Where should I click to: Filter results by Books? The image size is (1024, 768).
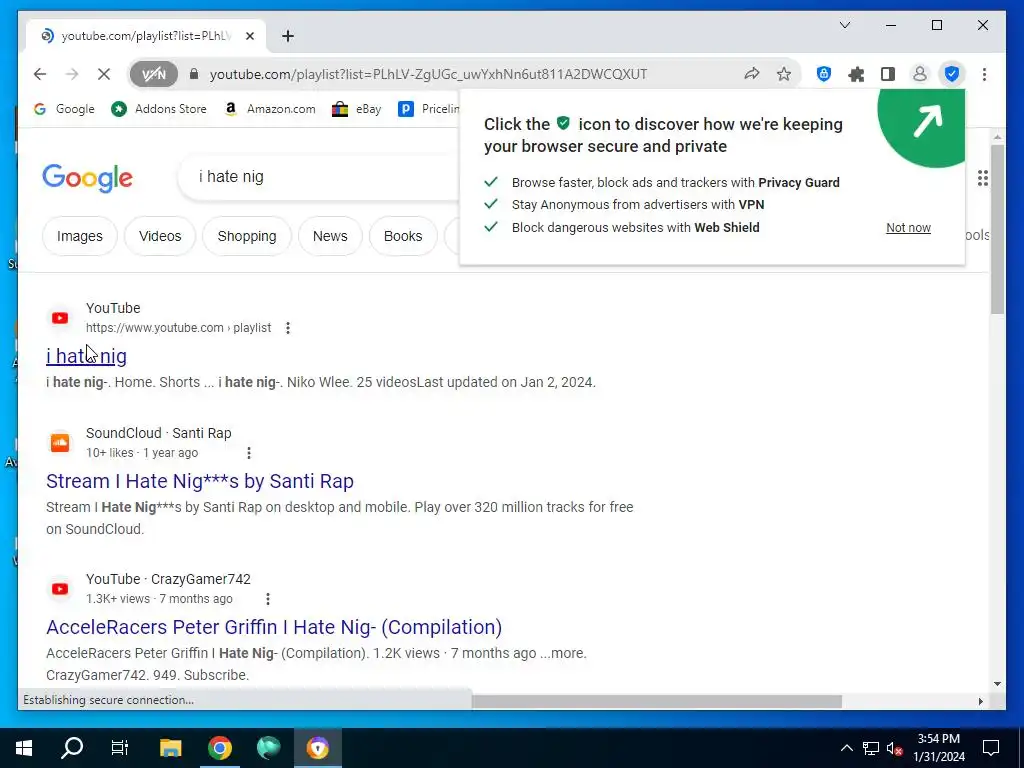tap(403, 236)
